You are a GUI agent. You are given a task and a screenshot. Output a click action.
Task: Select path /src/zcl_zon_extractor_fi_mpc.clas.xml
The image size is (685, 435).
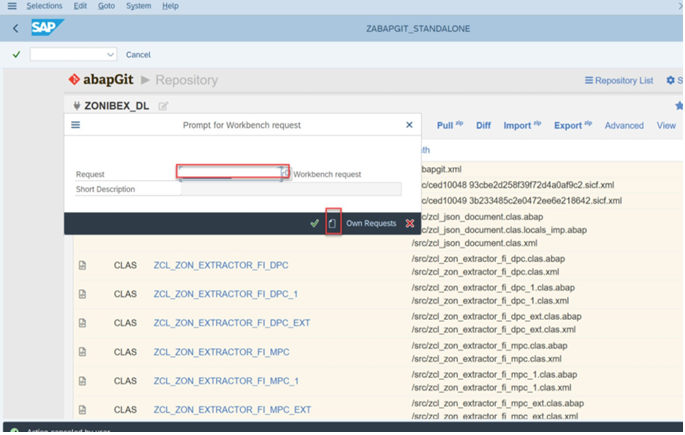pos(486,359)
